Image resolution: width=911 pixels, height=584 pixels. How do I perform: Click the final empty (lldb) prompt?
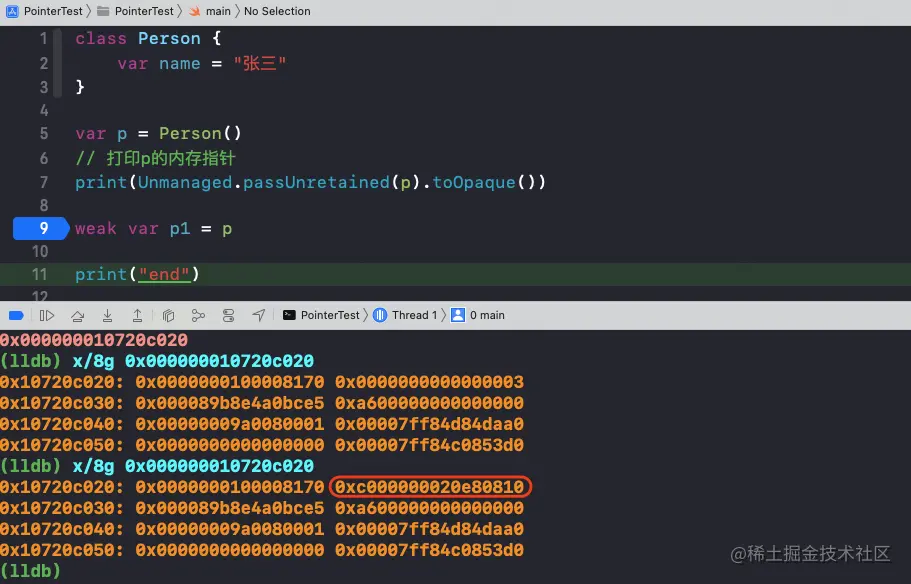[x=30, y=571]
